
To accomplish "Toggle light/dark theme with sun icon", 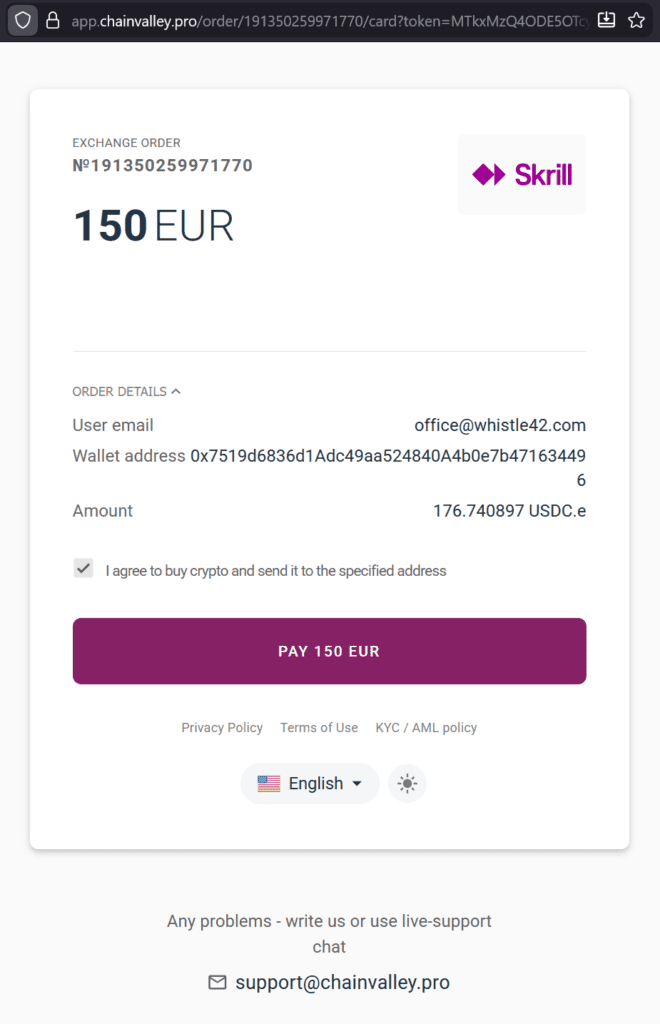I will point(407,784).
